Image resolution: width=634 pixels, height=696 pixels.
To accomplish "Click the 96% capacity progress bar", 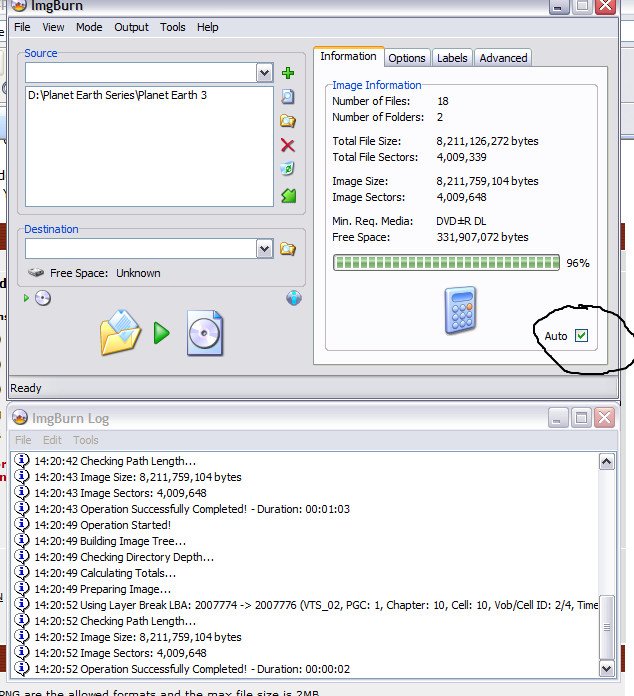I will 446,263.
